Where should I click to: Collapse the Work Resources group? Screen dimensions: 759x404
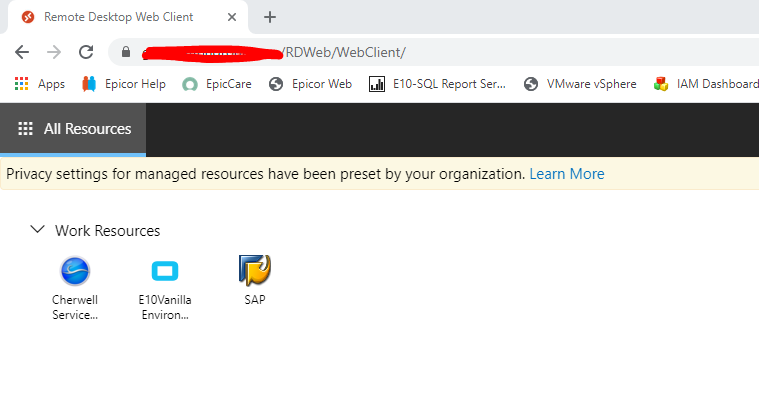point(38,230)
